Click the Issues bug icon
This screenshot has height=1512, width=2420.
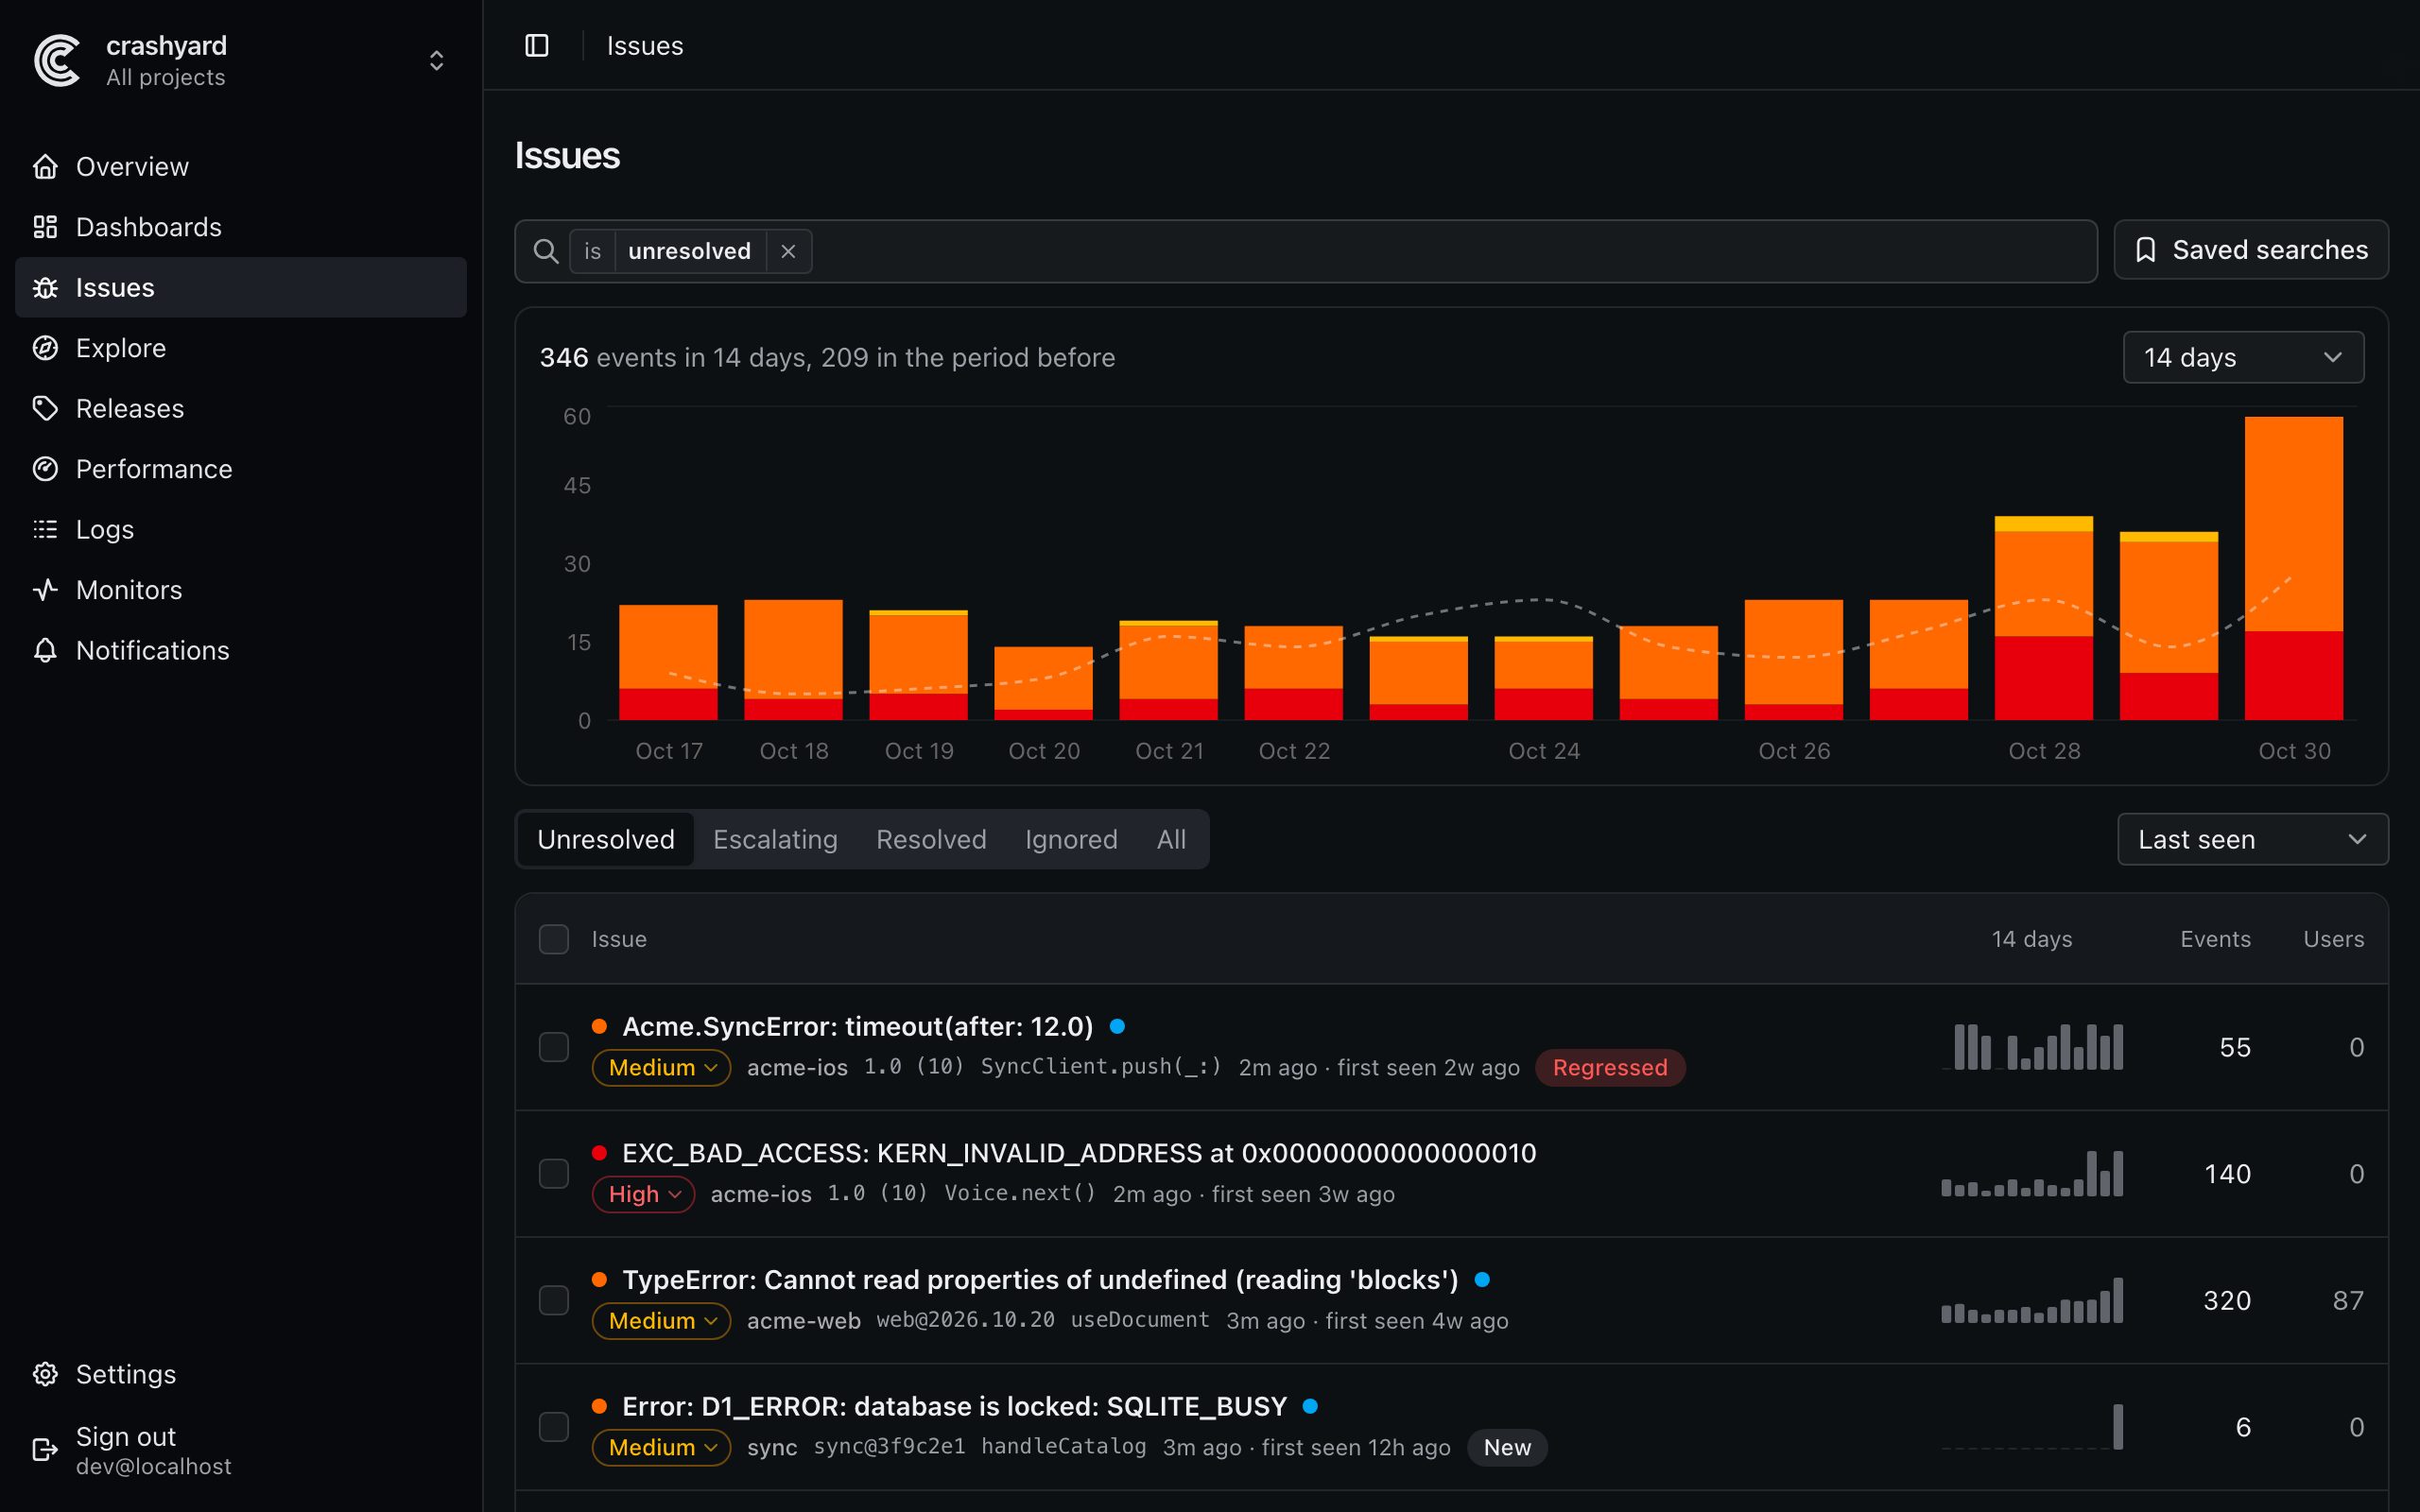(45, 287)
